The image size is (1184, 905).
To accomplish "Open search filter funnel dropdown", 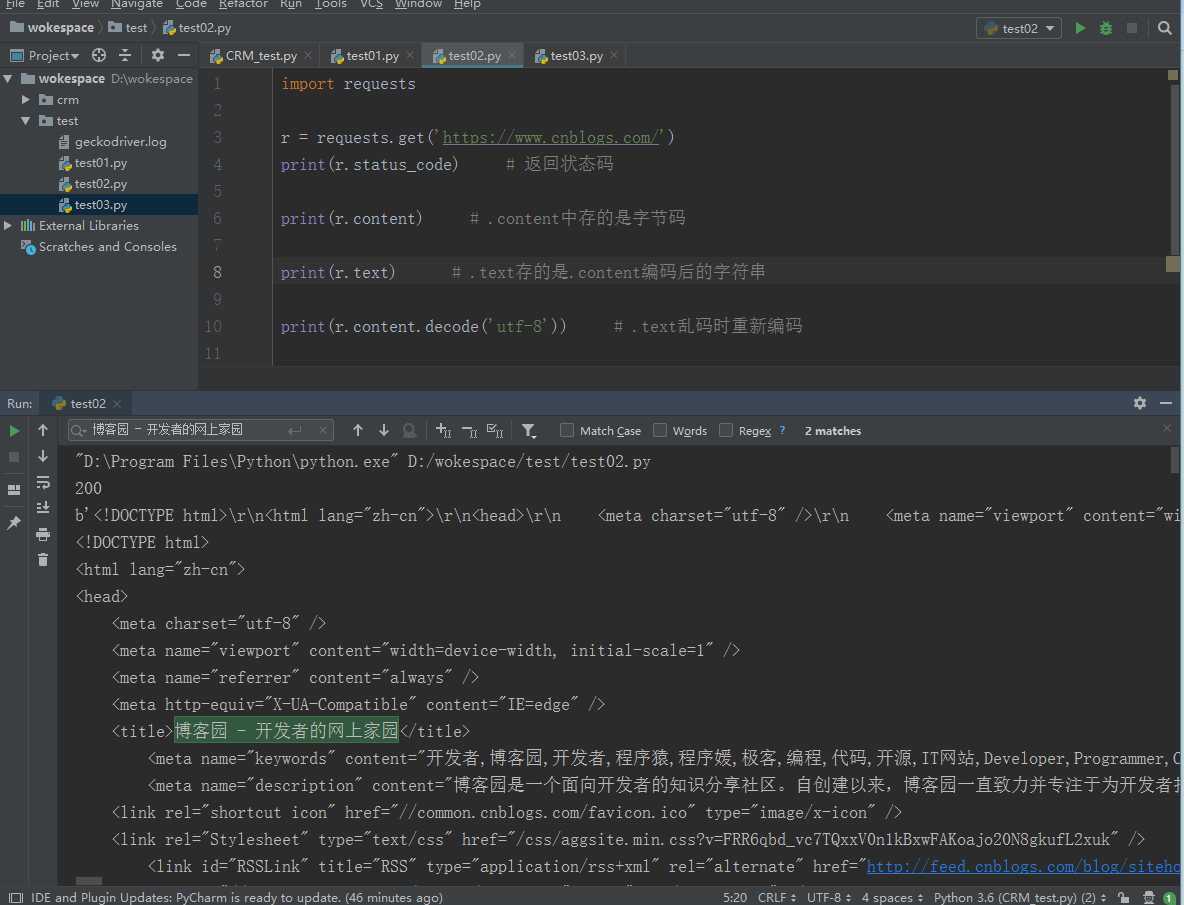I will [x=529, y=431].
